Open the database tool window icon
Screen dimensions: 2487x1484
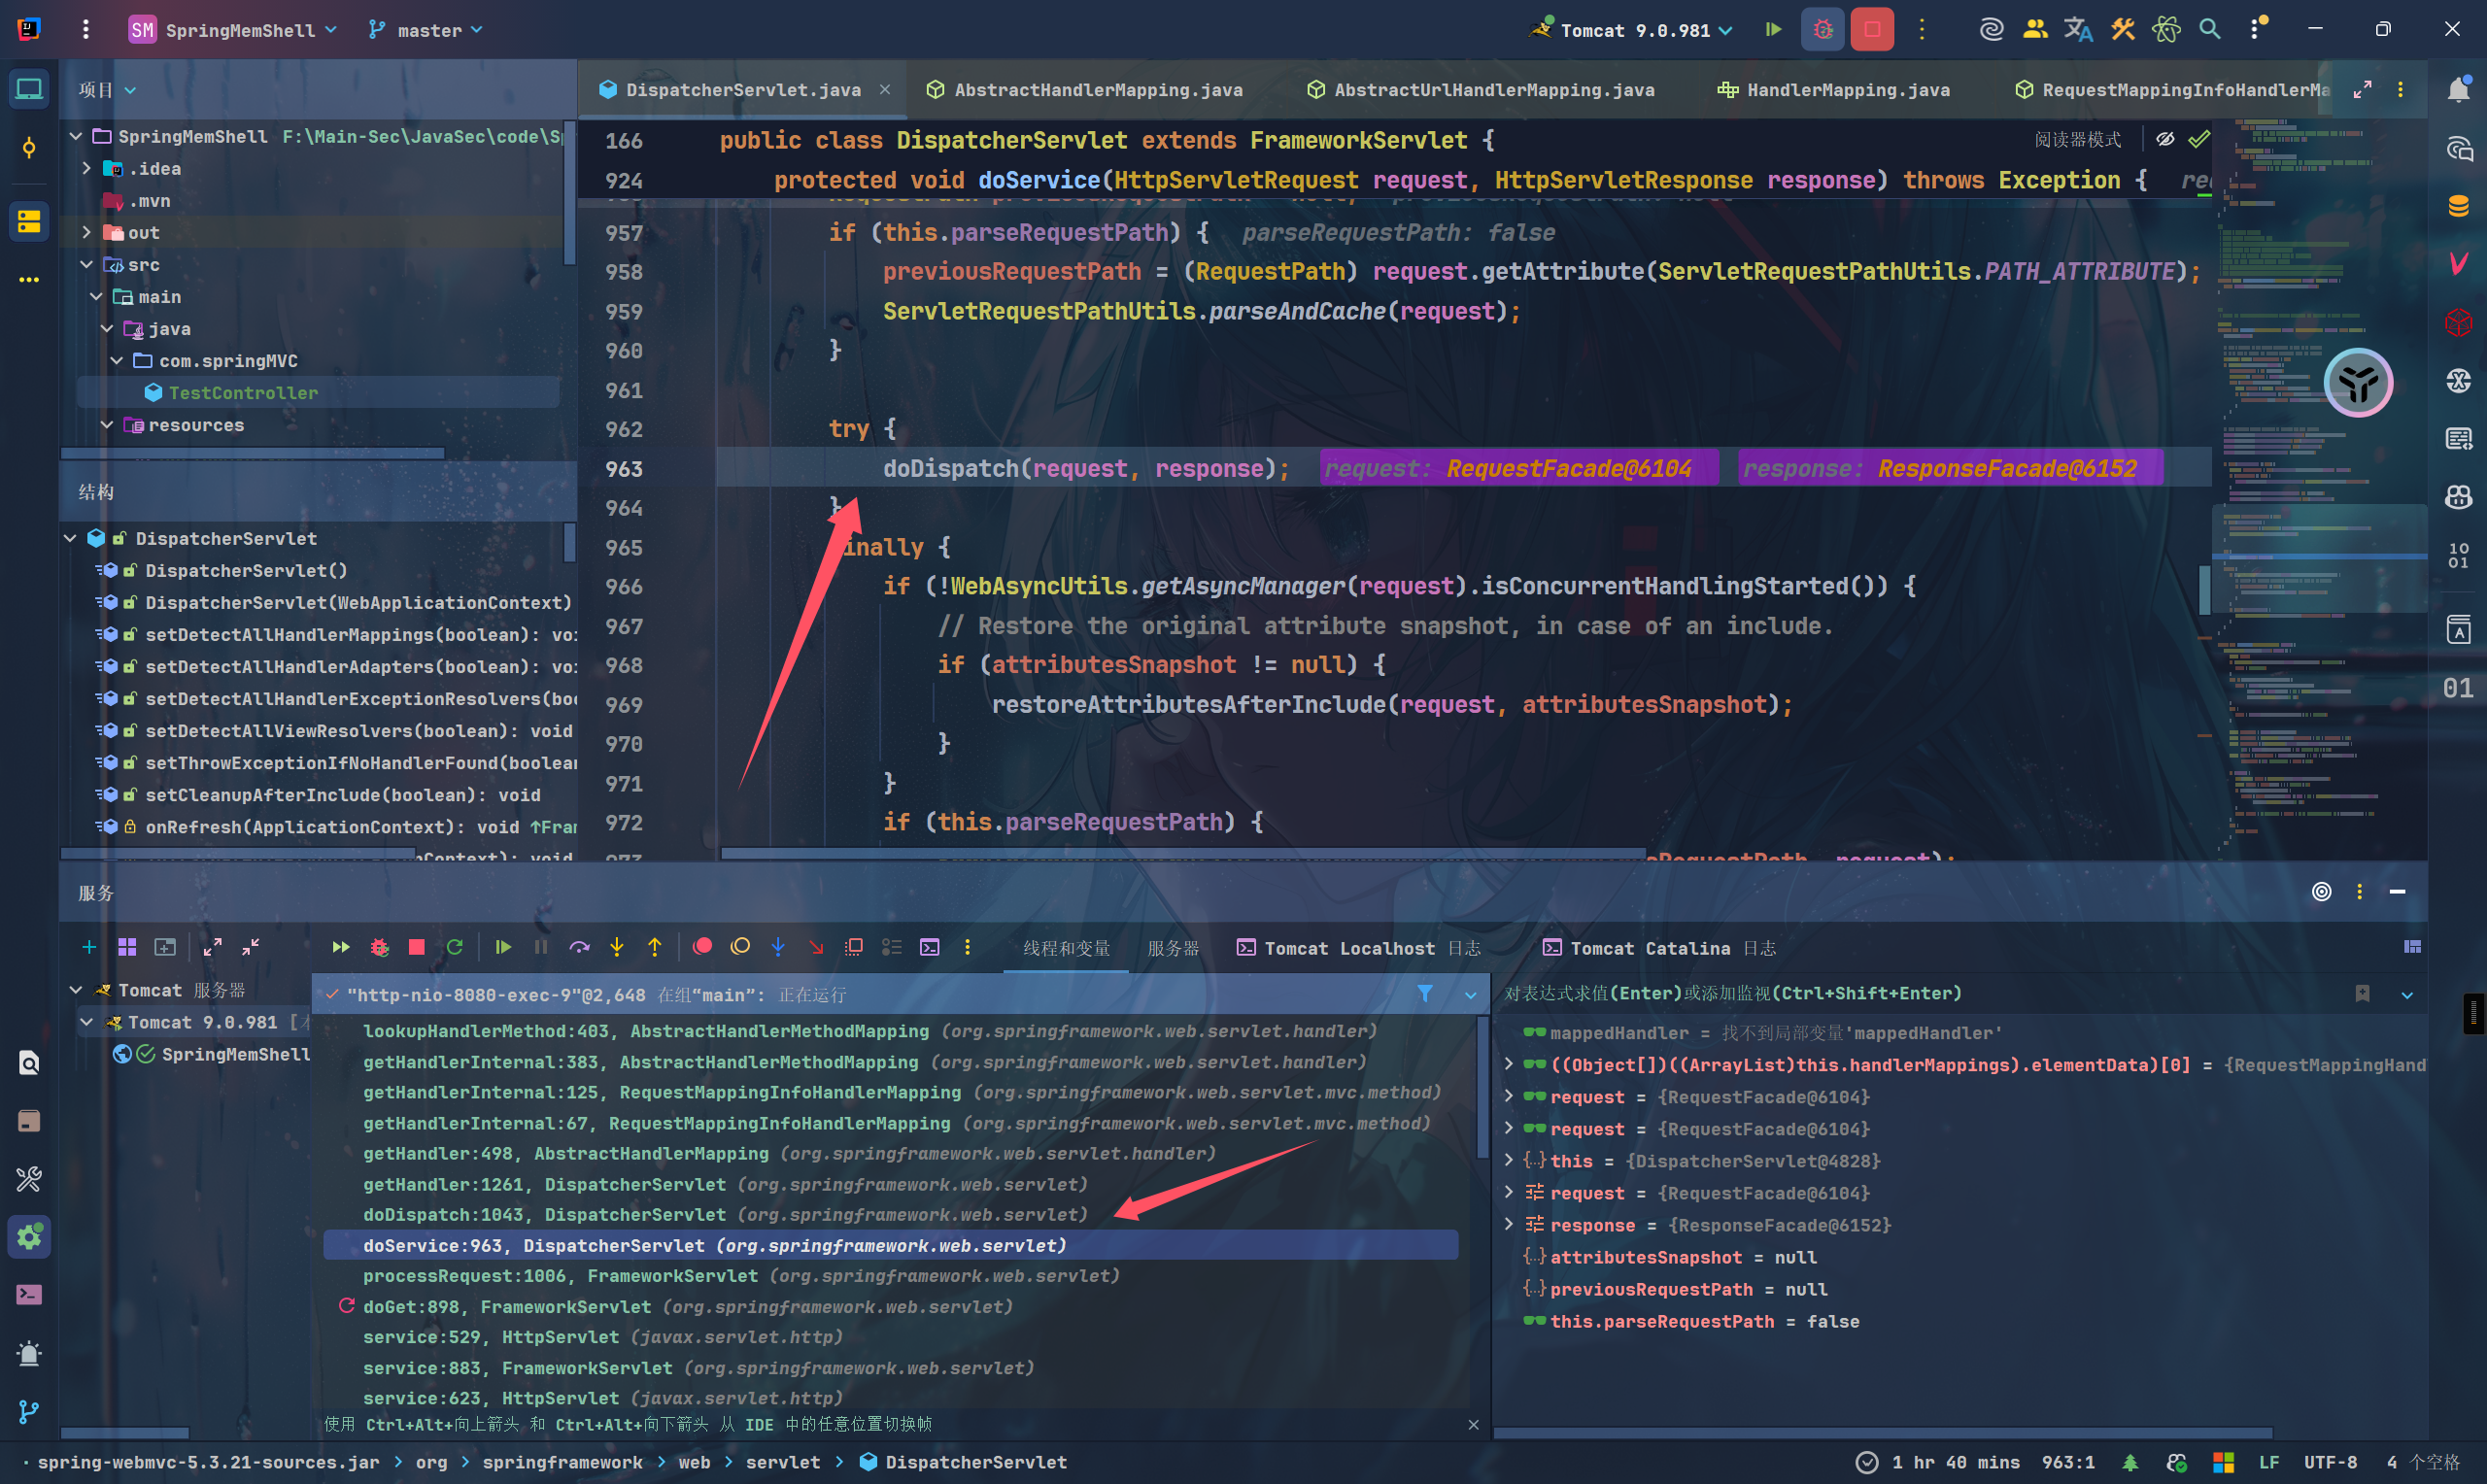click(x=2458, y=207)
